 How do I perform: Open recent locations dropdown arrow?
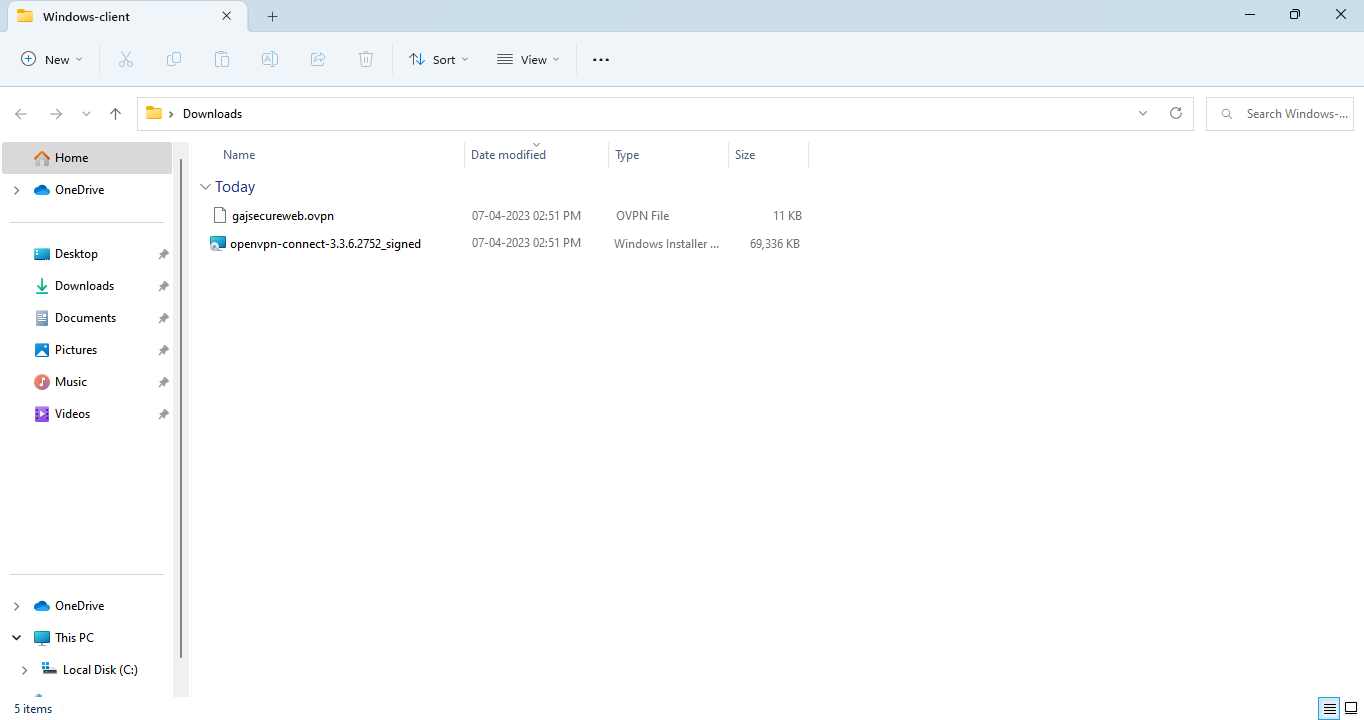[86, 114]
